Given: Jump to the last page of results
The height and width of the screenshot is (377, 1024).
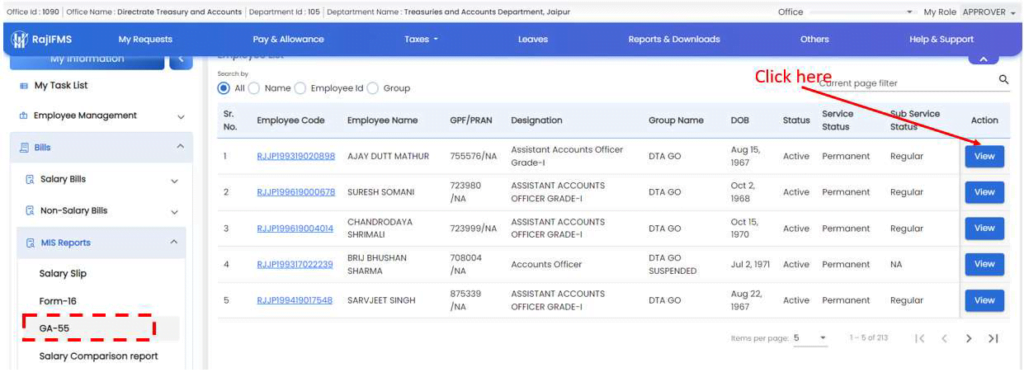Looking at the screenshot, I should pos(993,338).
